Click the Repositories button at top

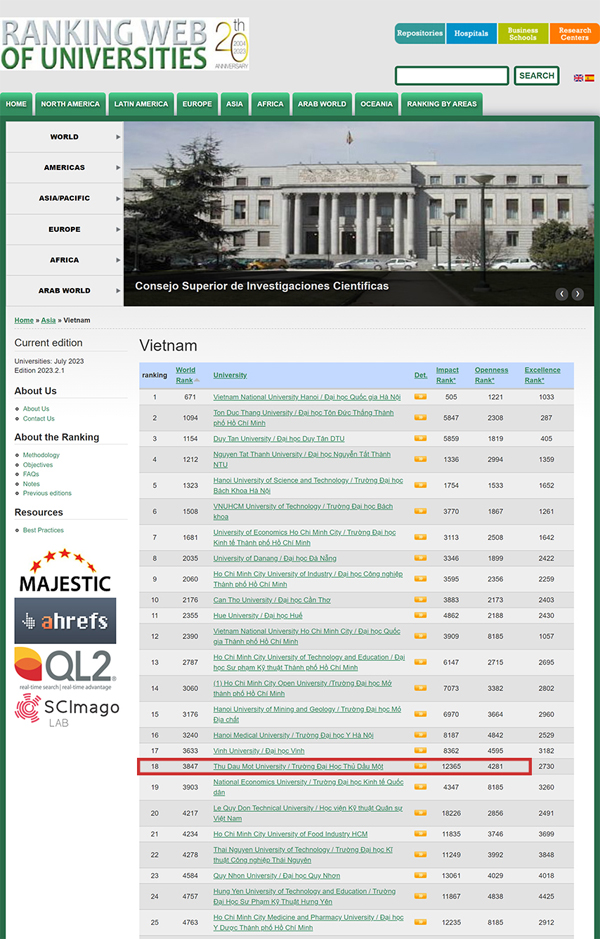419,34
